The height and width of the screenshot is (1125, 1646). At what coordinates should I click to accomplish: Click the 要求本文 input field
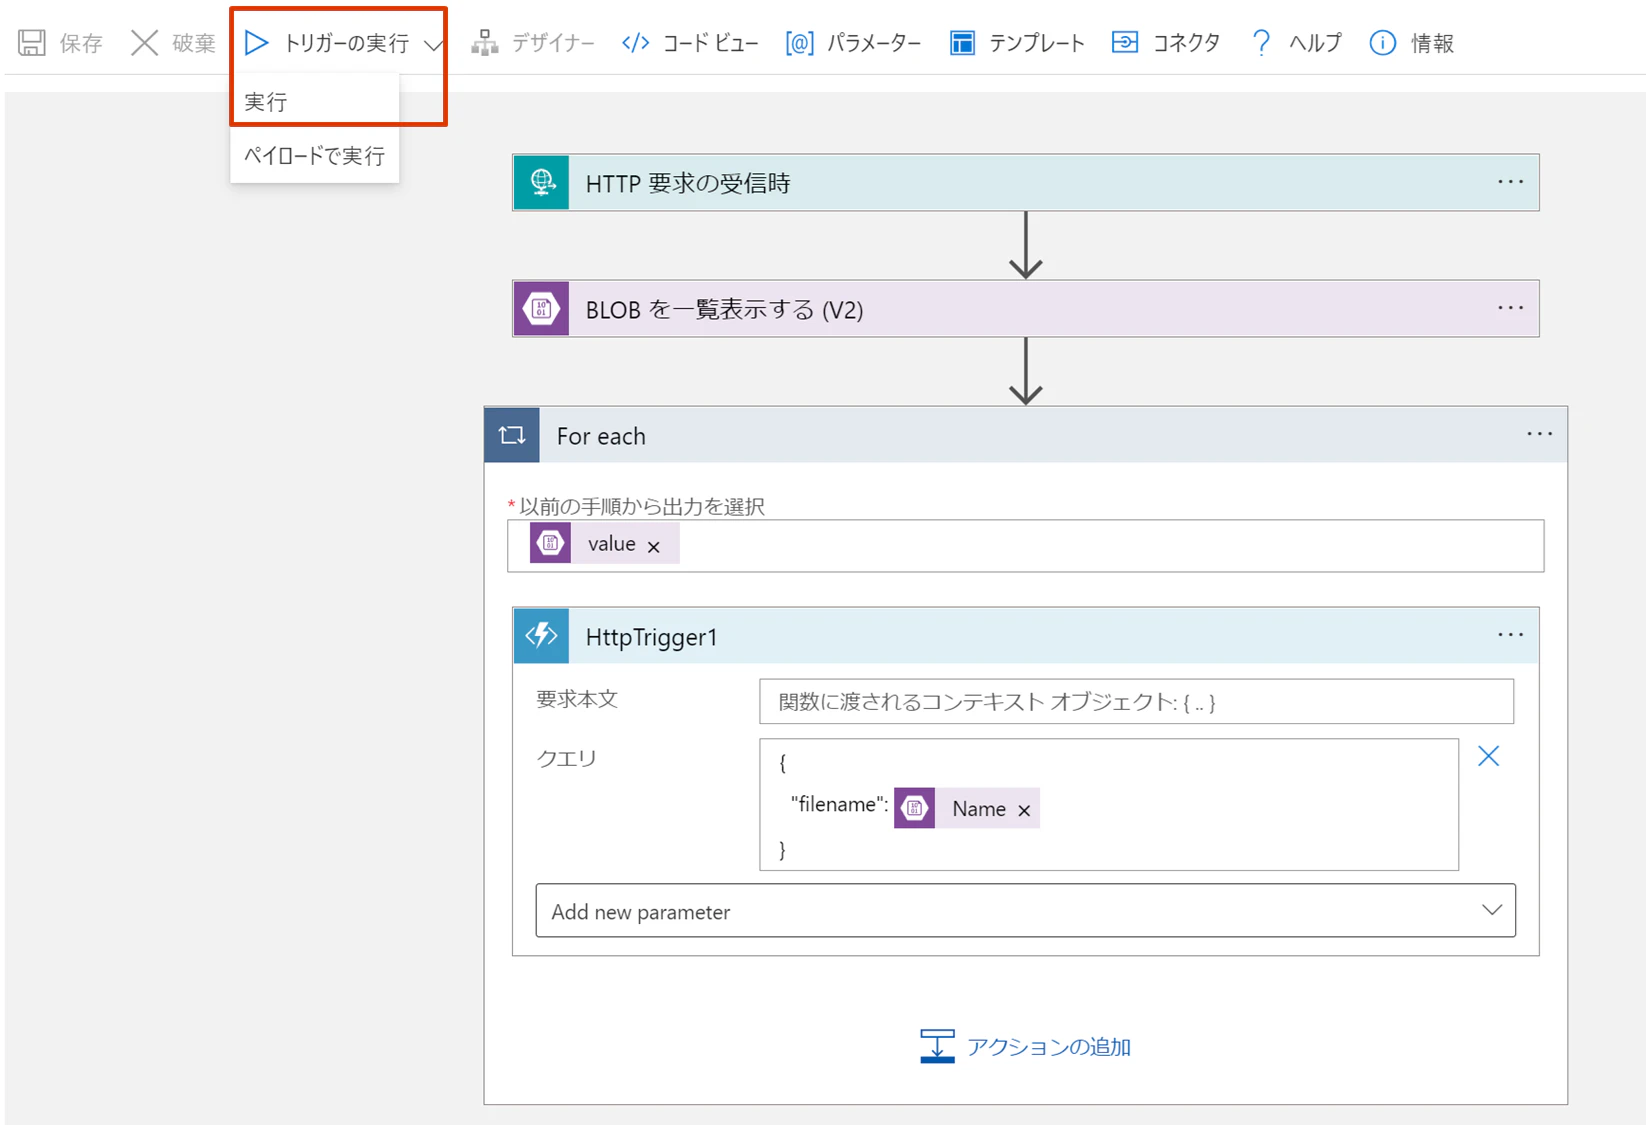pyautogui.click(x=1136, y=701)
